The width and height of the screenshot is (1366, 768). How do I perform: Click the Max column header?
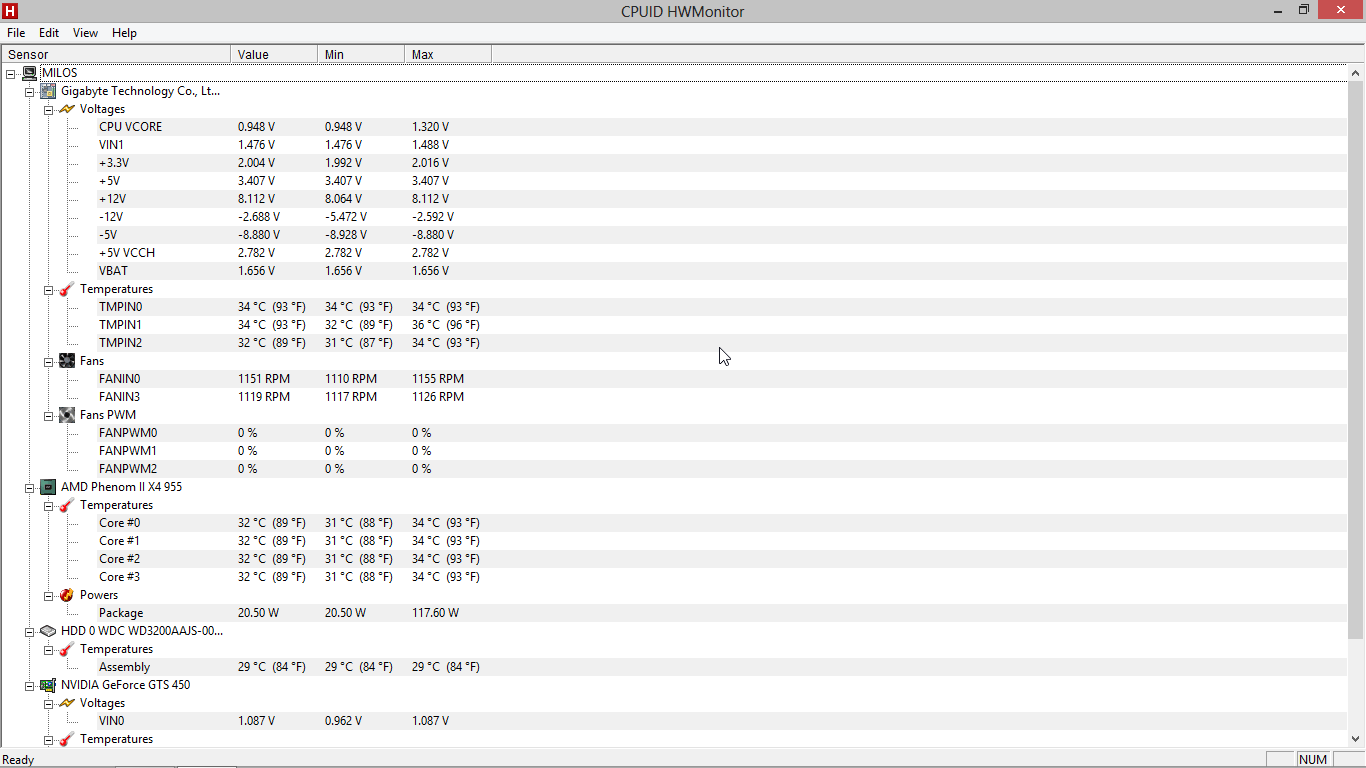[x=448, y=54]
